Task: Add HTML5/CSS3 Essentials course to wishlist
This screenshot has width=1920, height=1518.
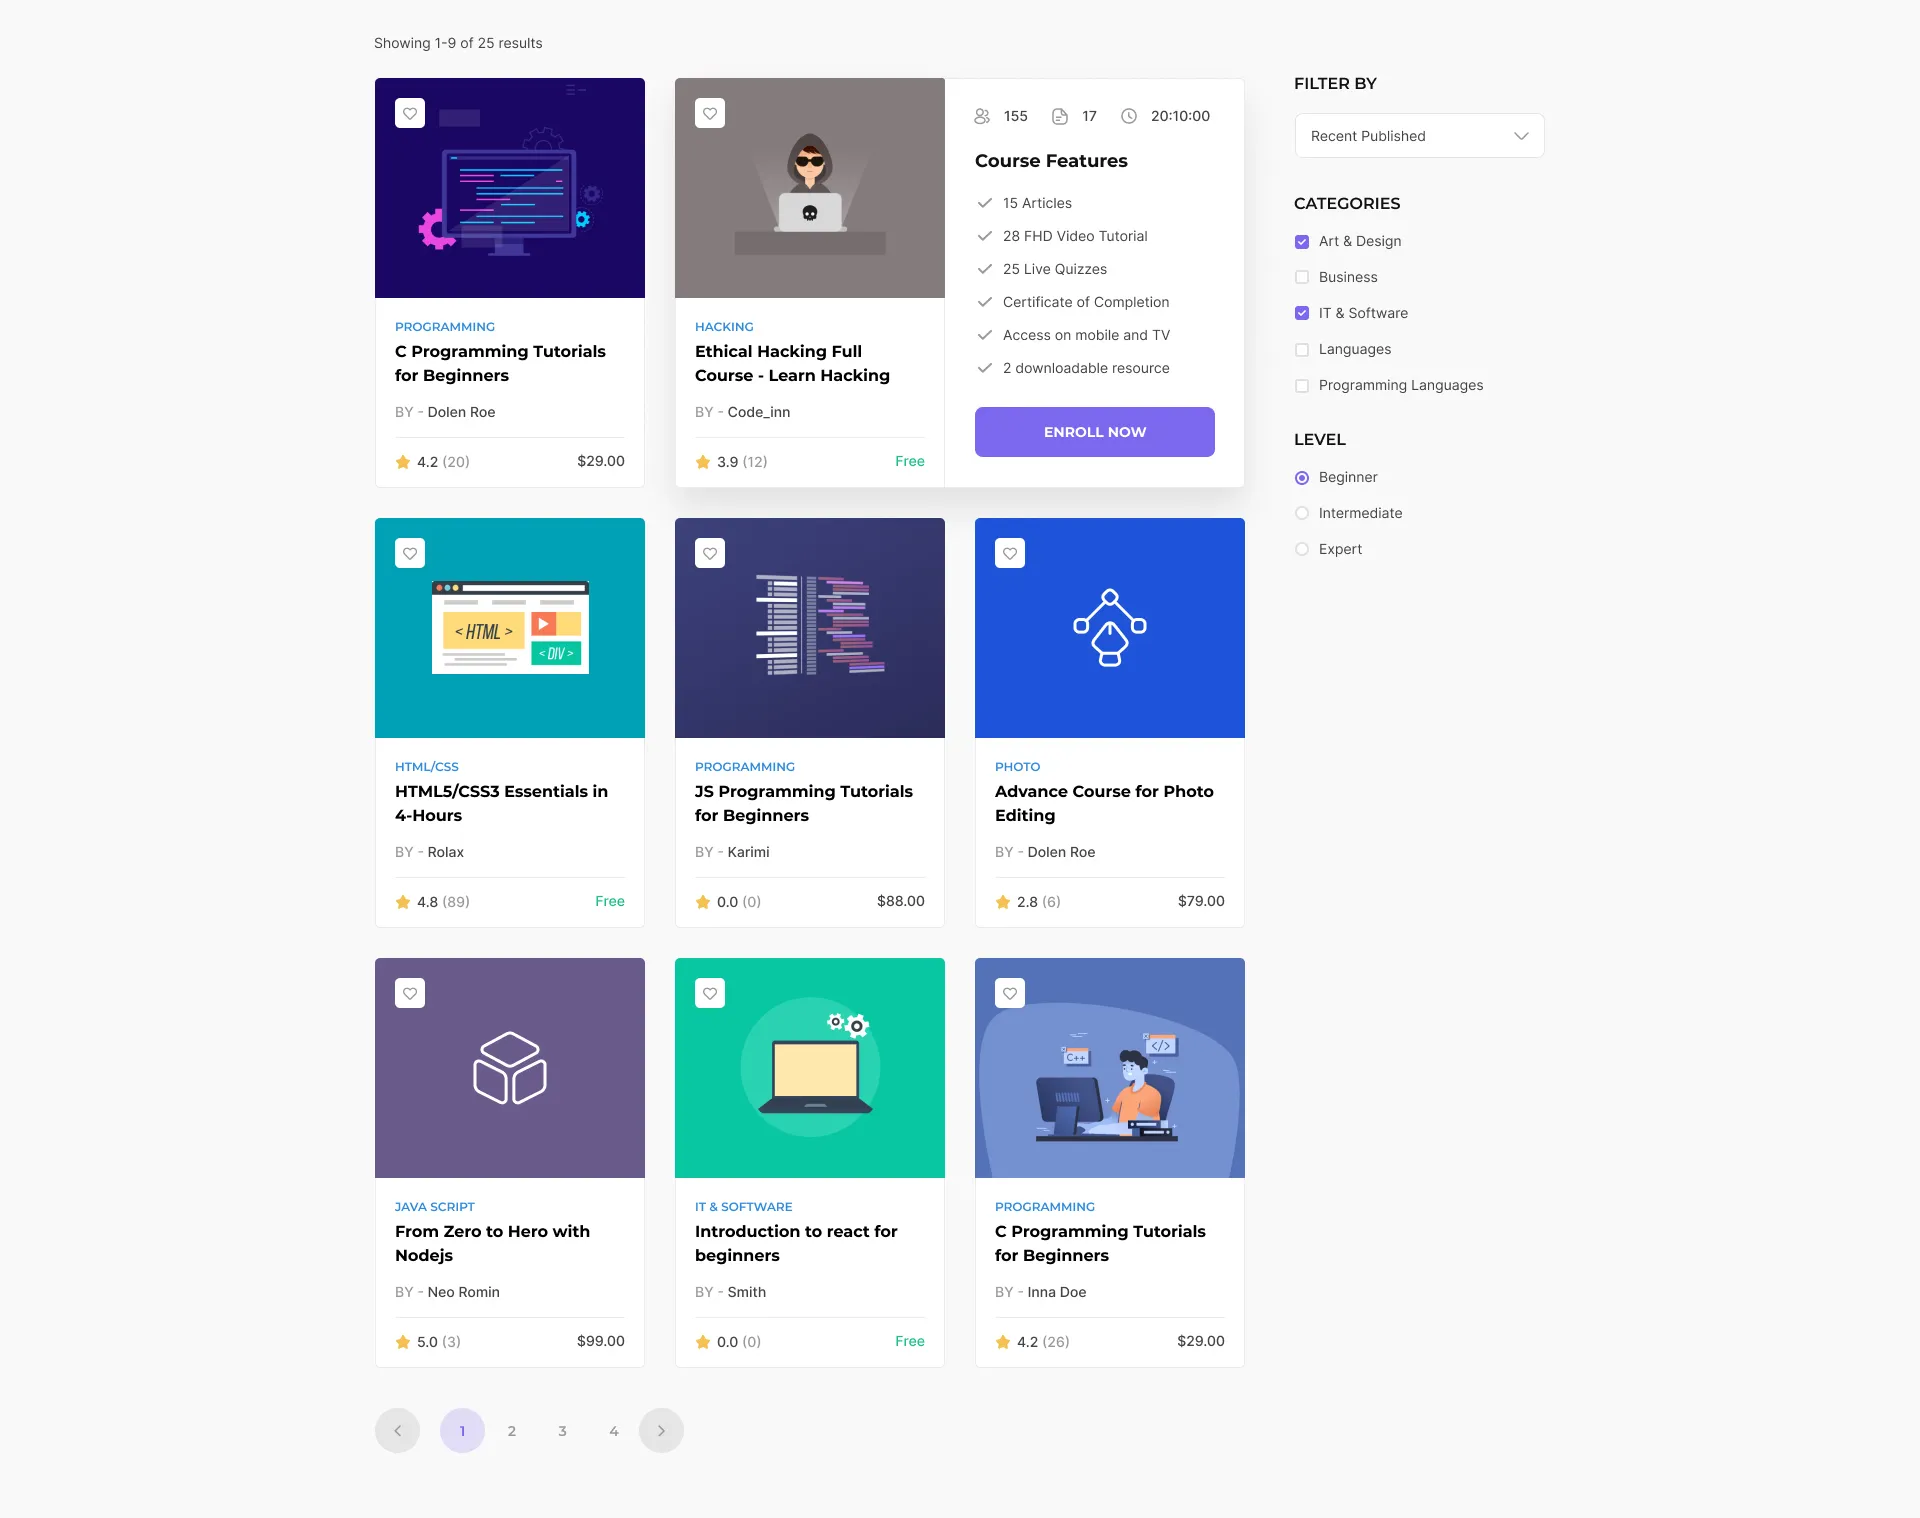Action: [x=410, y=553]
